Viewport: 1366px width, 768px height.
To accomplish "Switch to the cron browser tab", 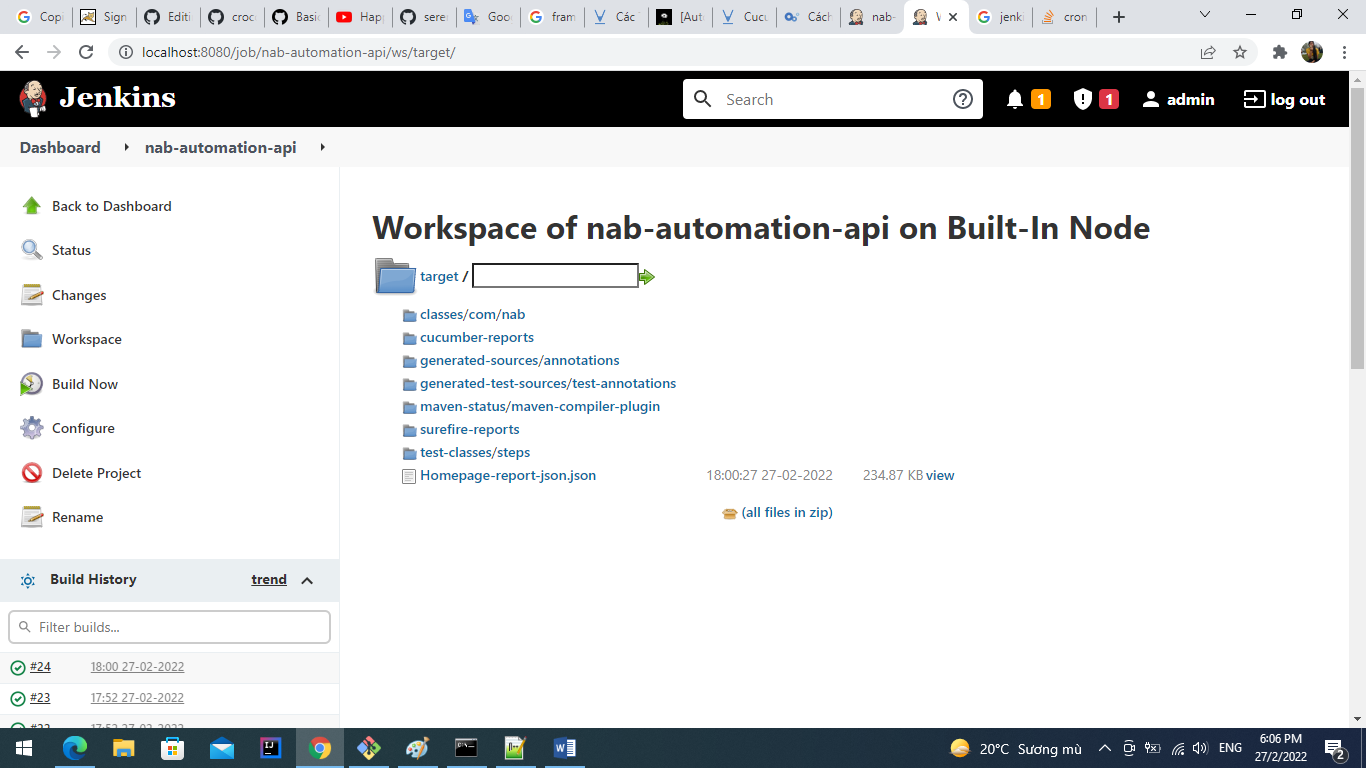I will (1063, 17).
